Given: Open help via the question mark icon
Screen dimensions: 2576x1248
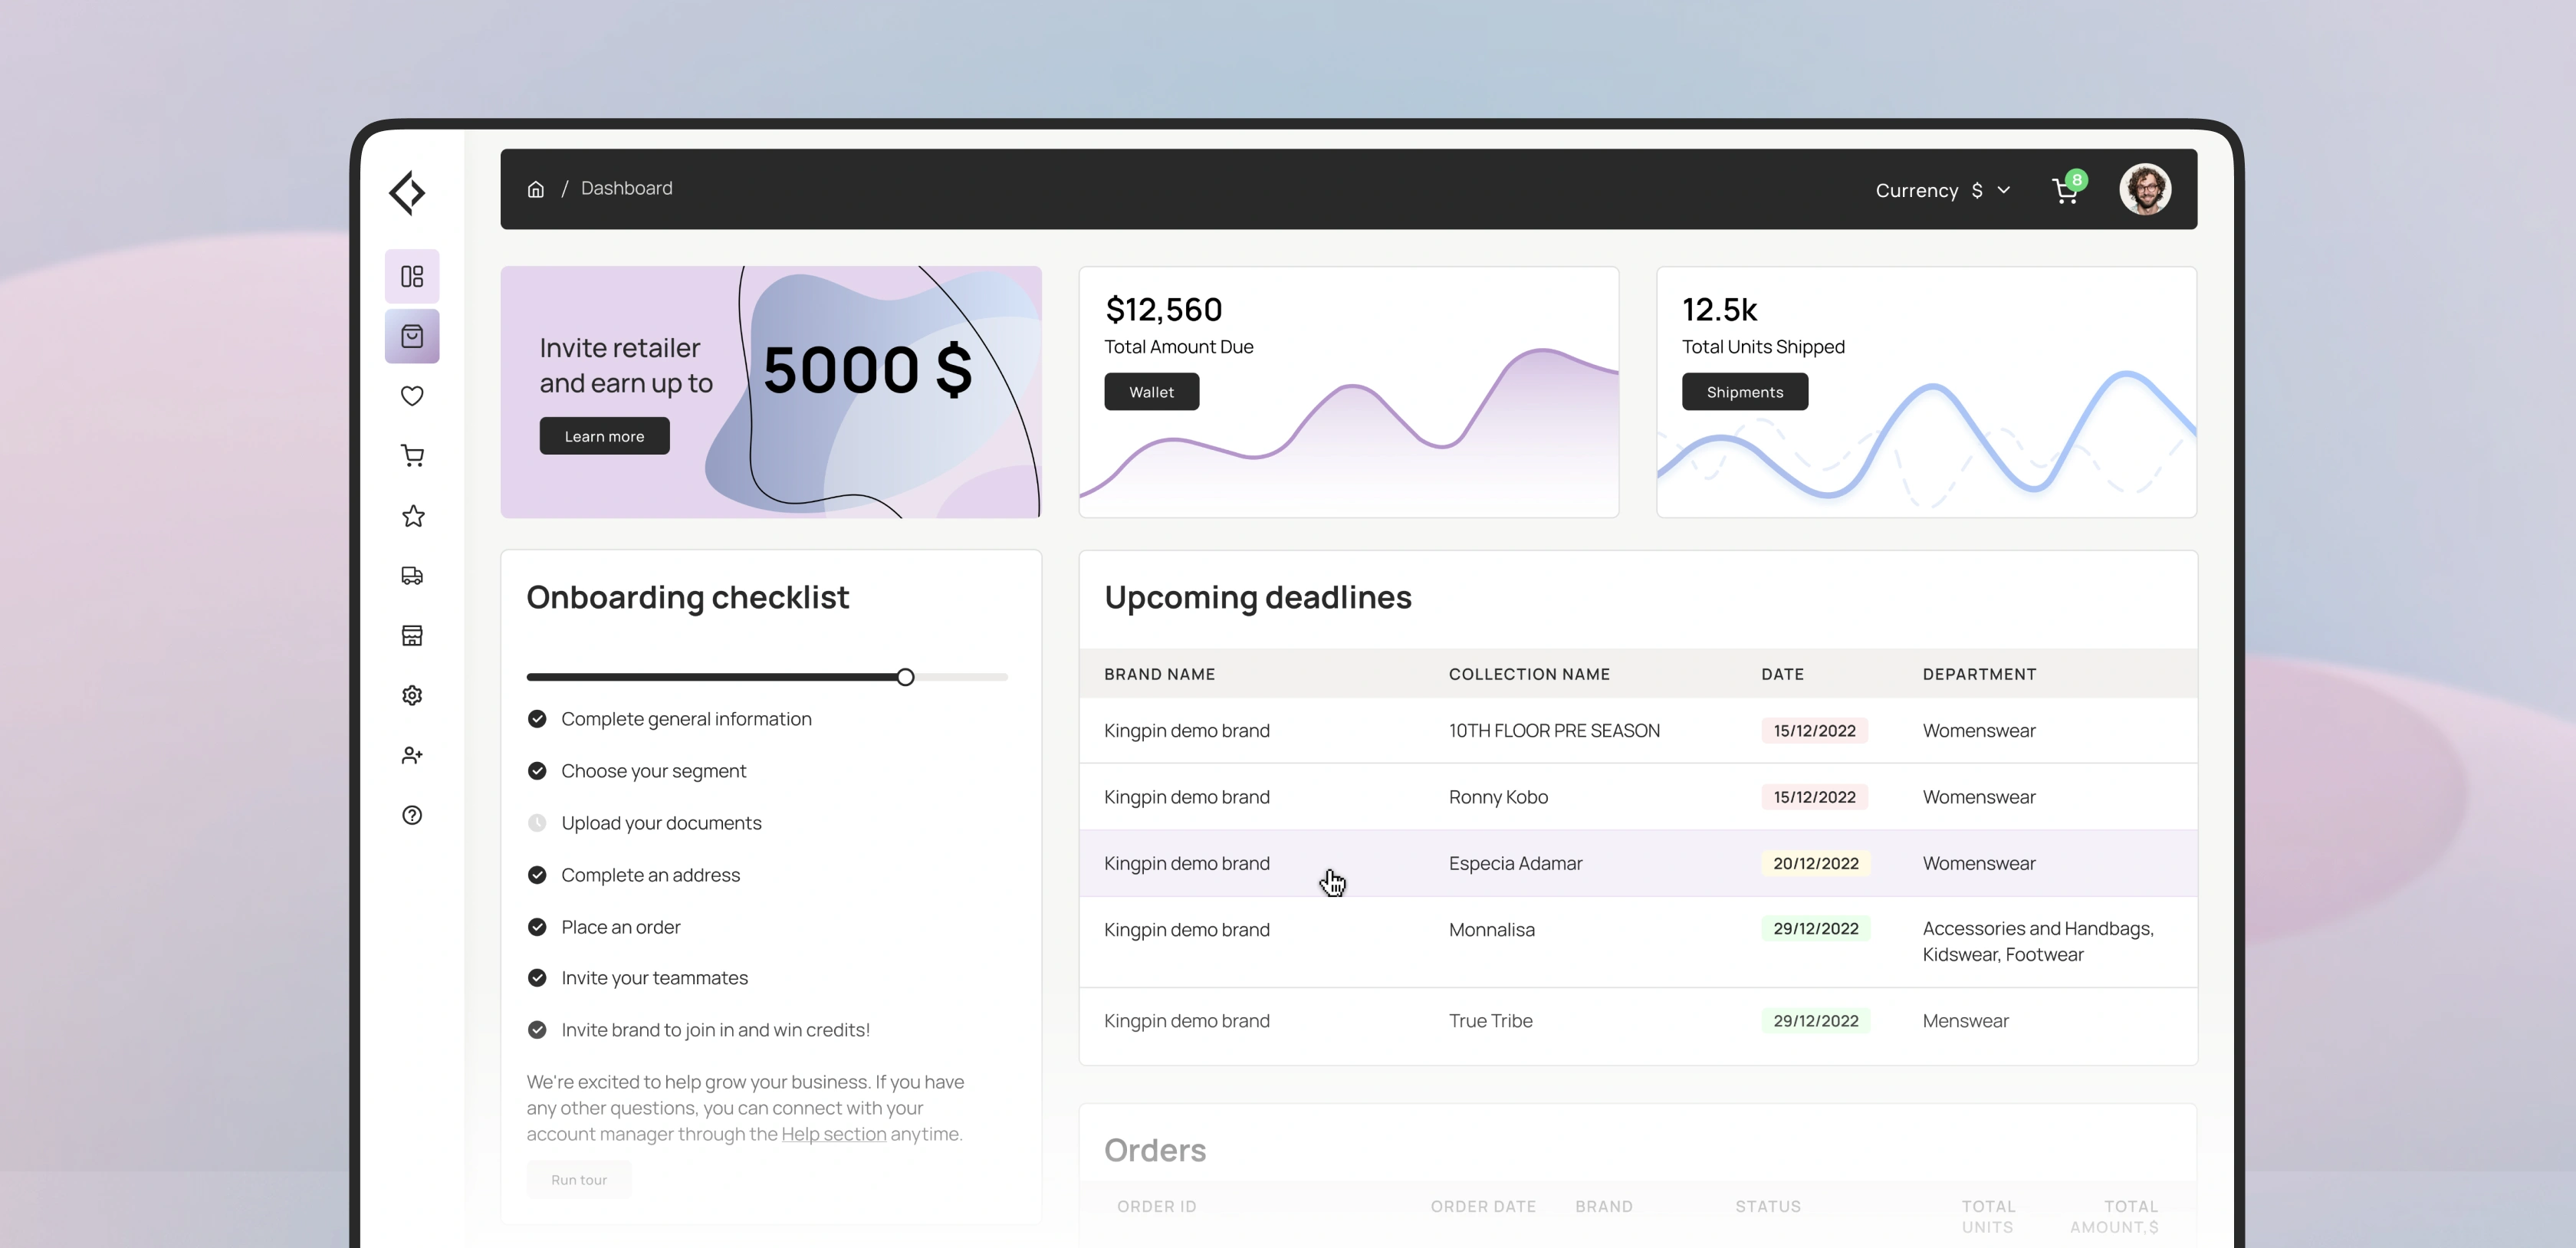Looking at the screenshot, I should point(412,816).
